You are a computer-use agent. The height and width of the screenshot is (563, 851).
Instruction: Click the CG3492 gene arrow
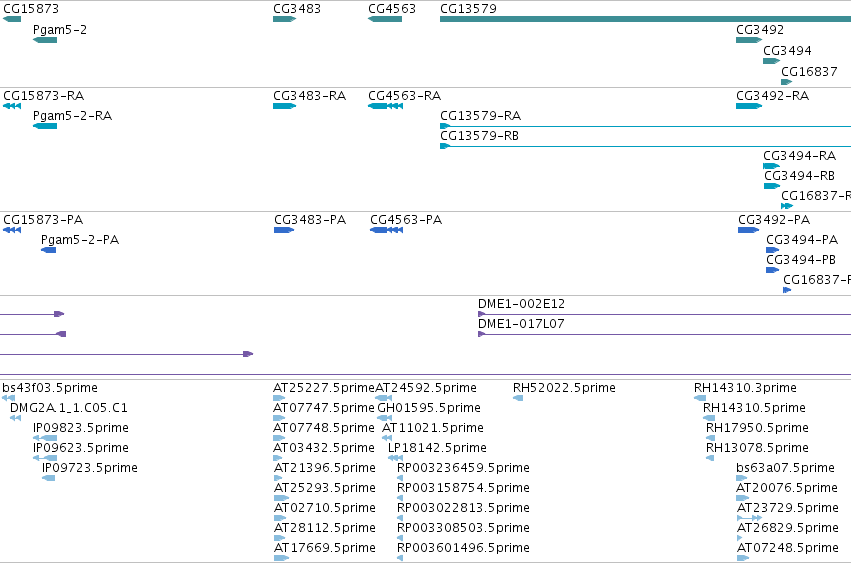[x=749, y=40]
